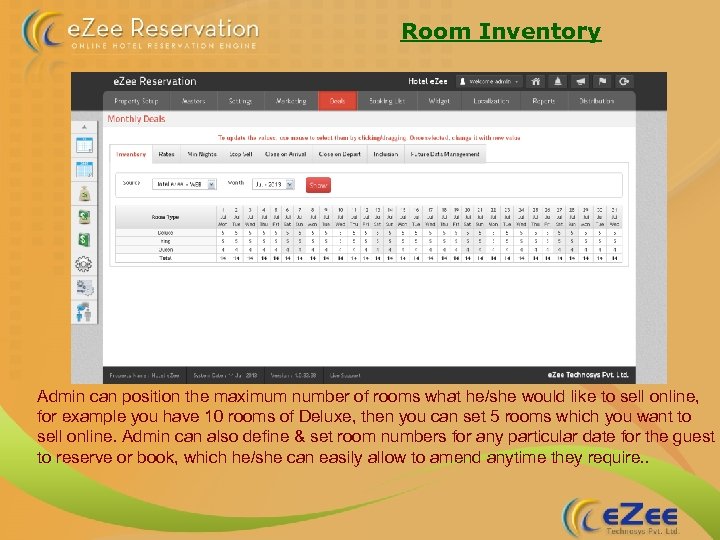Click the Version status bar entry
Screen dimensions: 720x540
pyautogui.click(x=293, y=376)
